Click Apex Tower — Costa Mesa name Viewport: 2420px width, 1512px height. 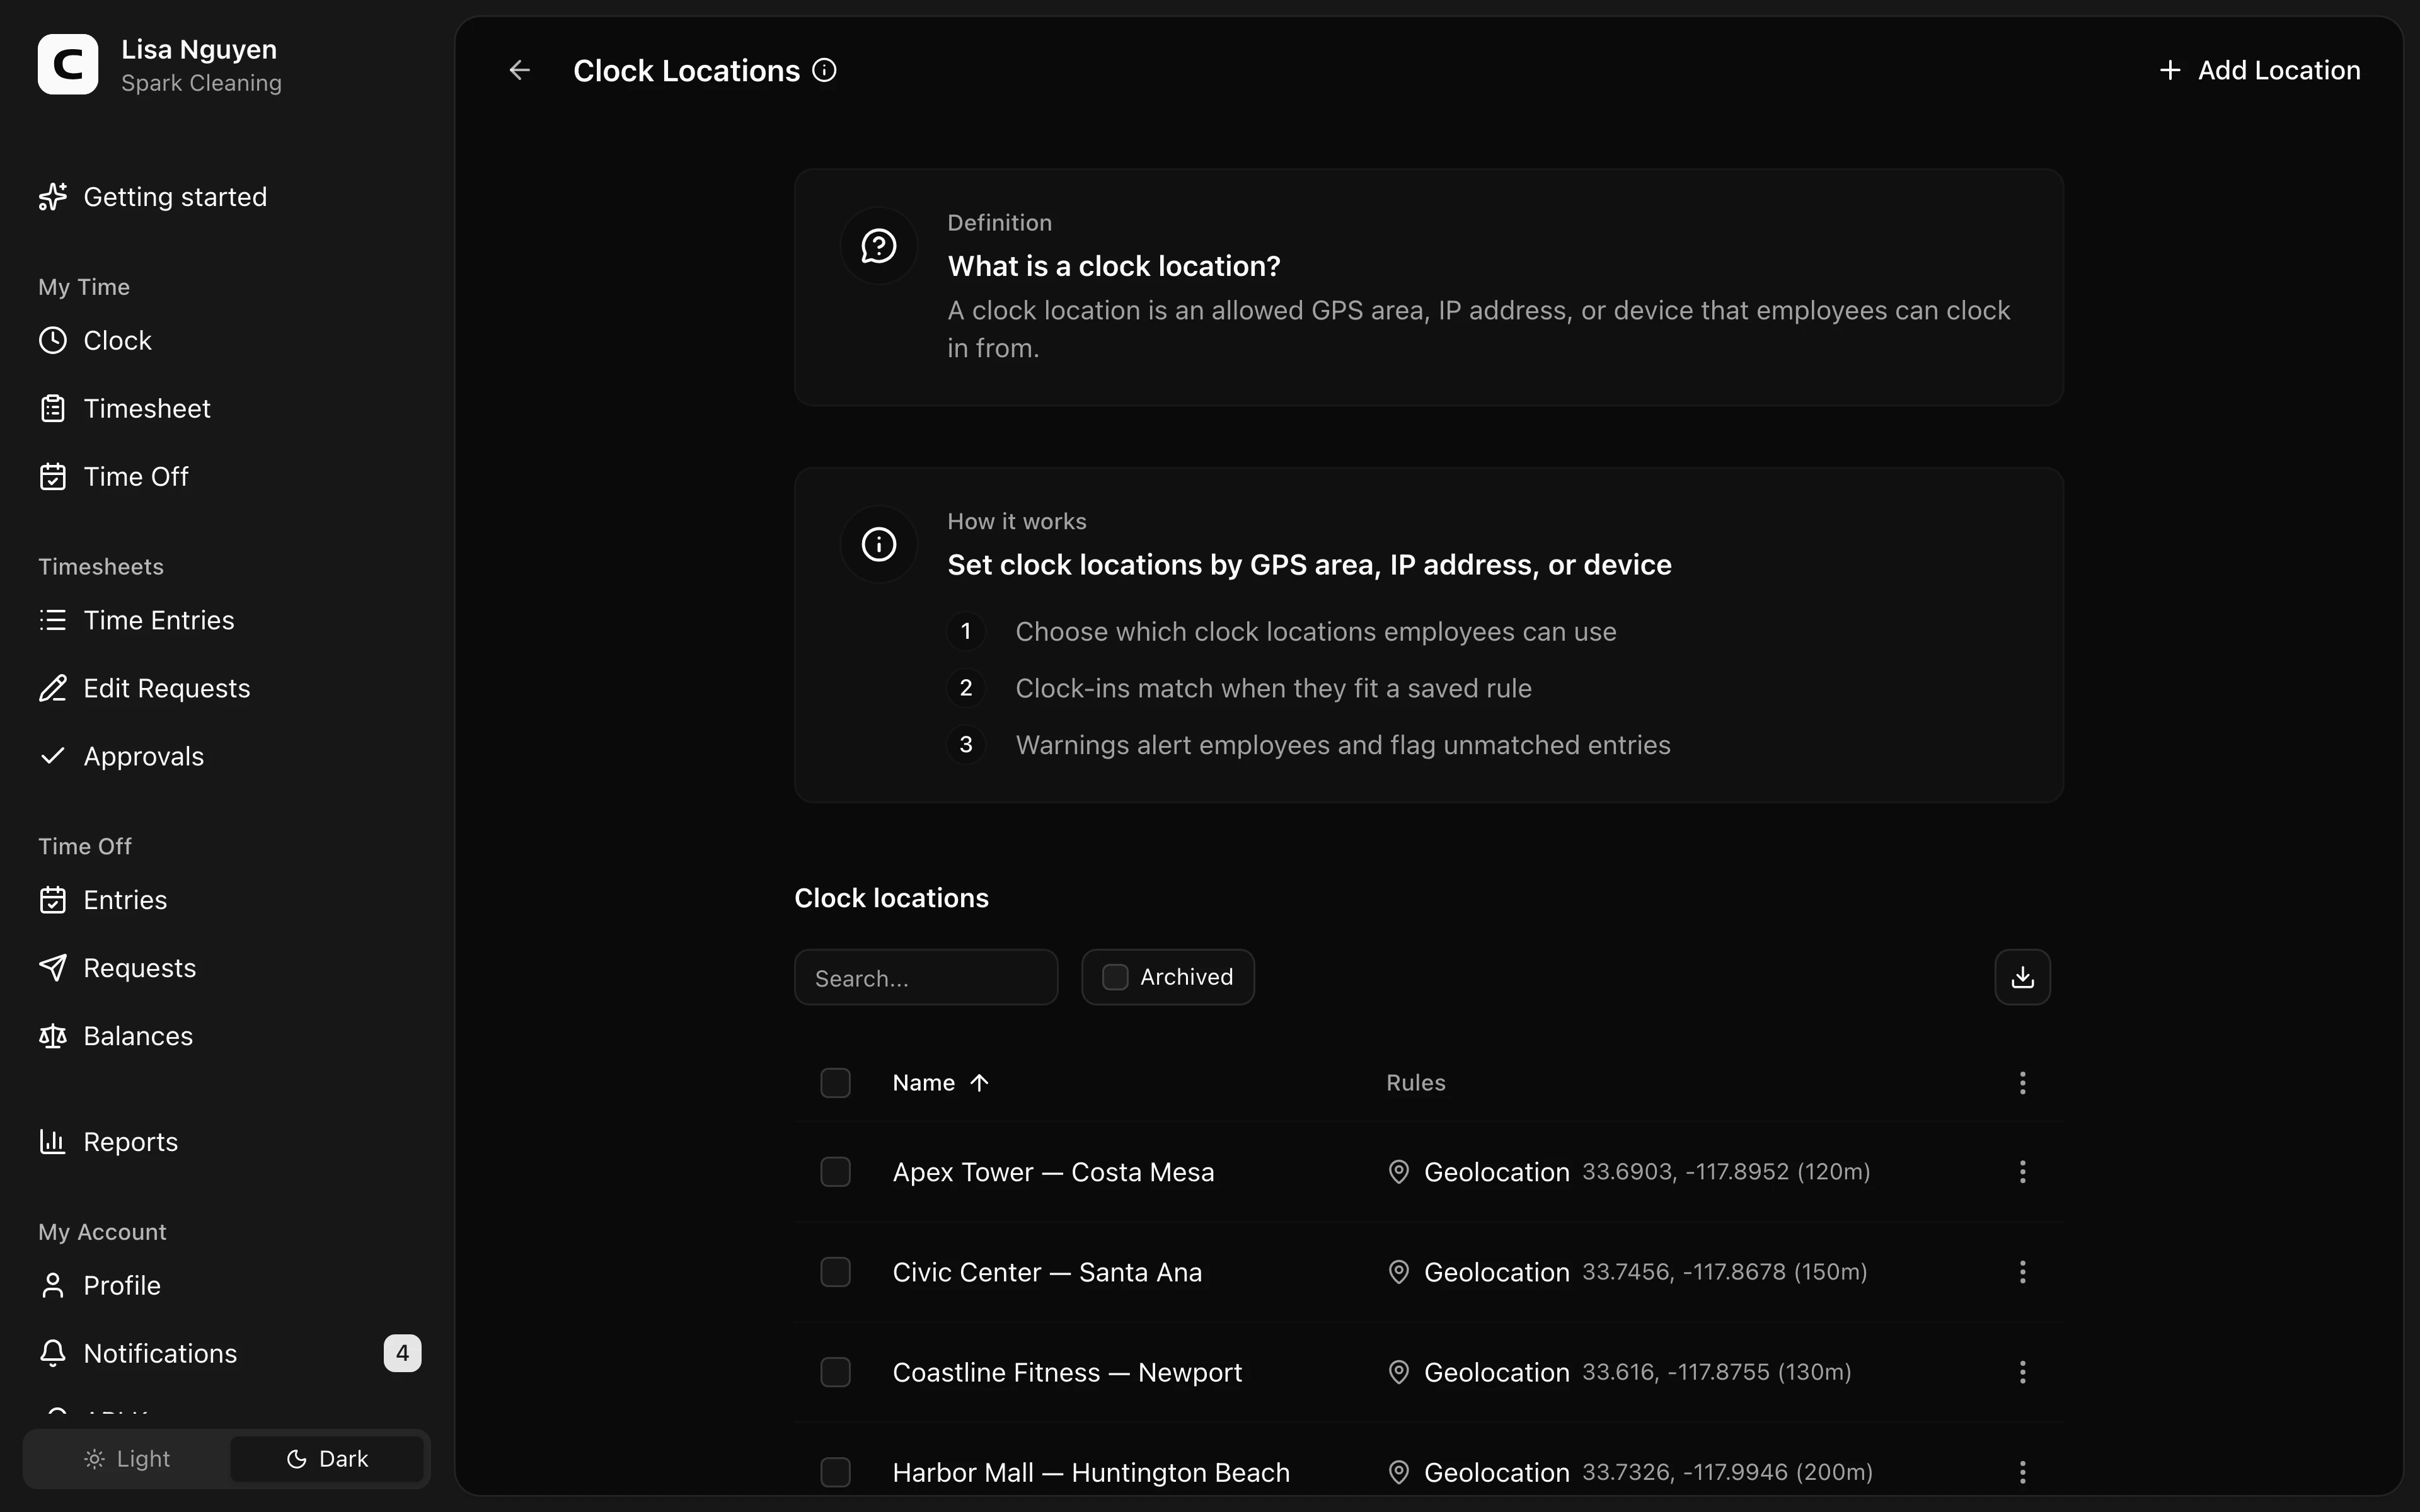click(1053, 1172)
